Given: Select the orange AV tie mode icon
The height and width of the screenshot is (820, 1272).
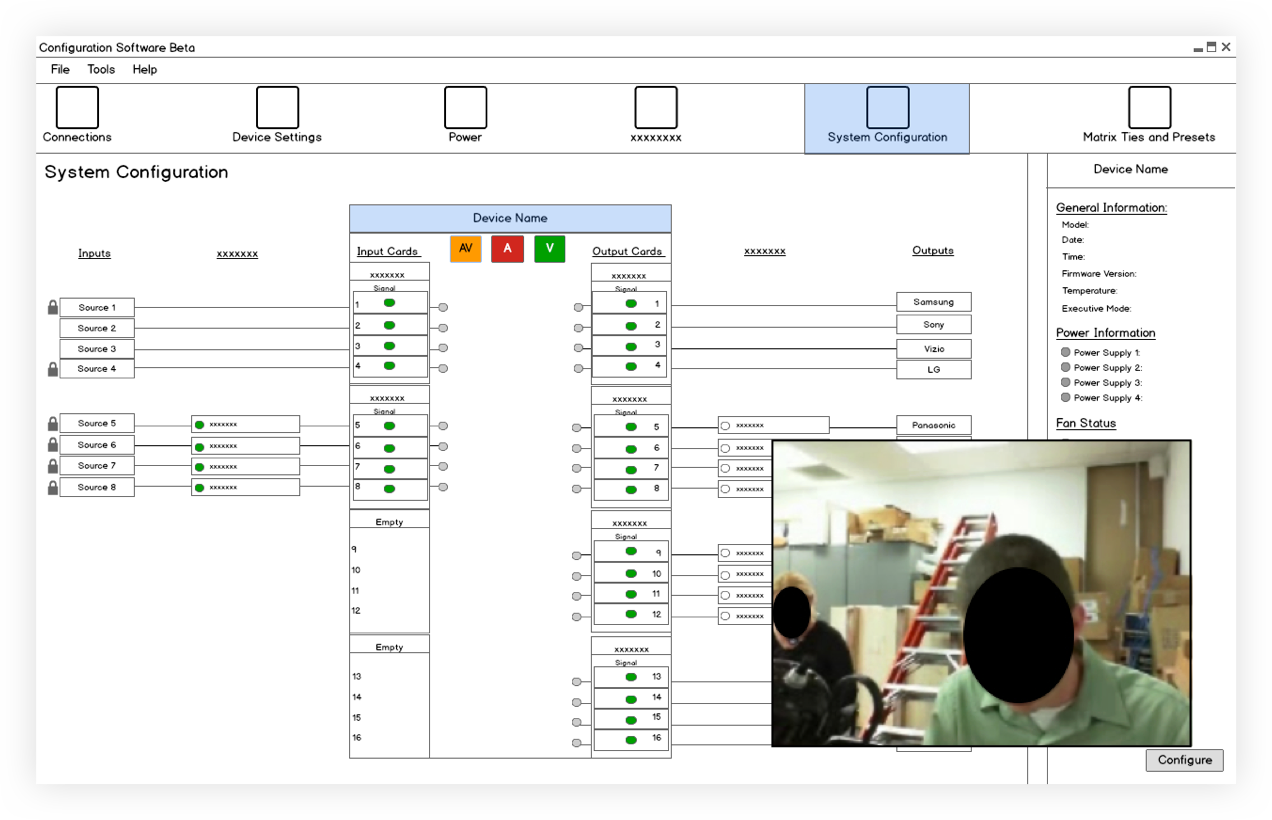Looking at the screenshot, I should click(x=465, y=249).
